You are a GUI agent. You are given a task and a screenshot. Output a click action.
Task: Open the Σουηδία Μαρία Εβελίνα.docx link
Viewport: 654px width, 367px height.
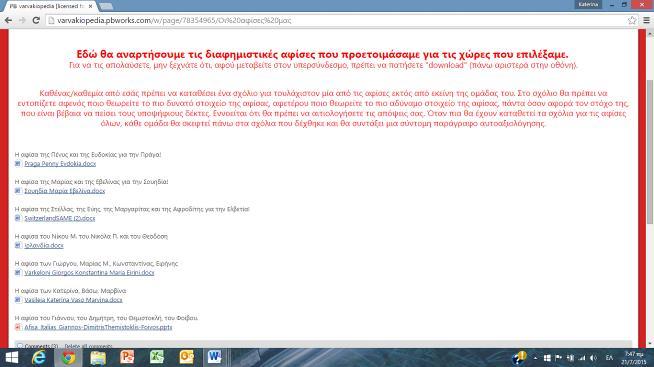pos(65,191)
